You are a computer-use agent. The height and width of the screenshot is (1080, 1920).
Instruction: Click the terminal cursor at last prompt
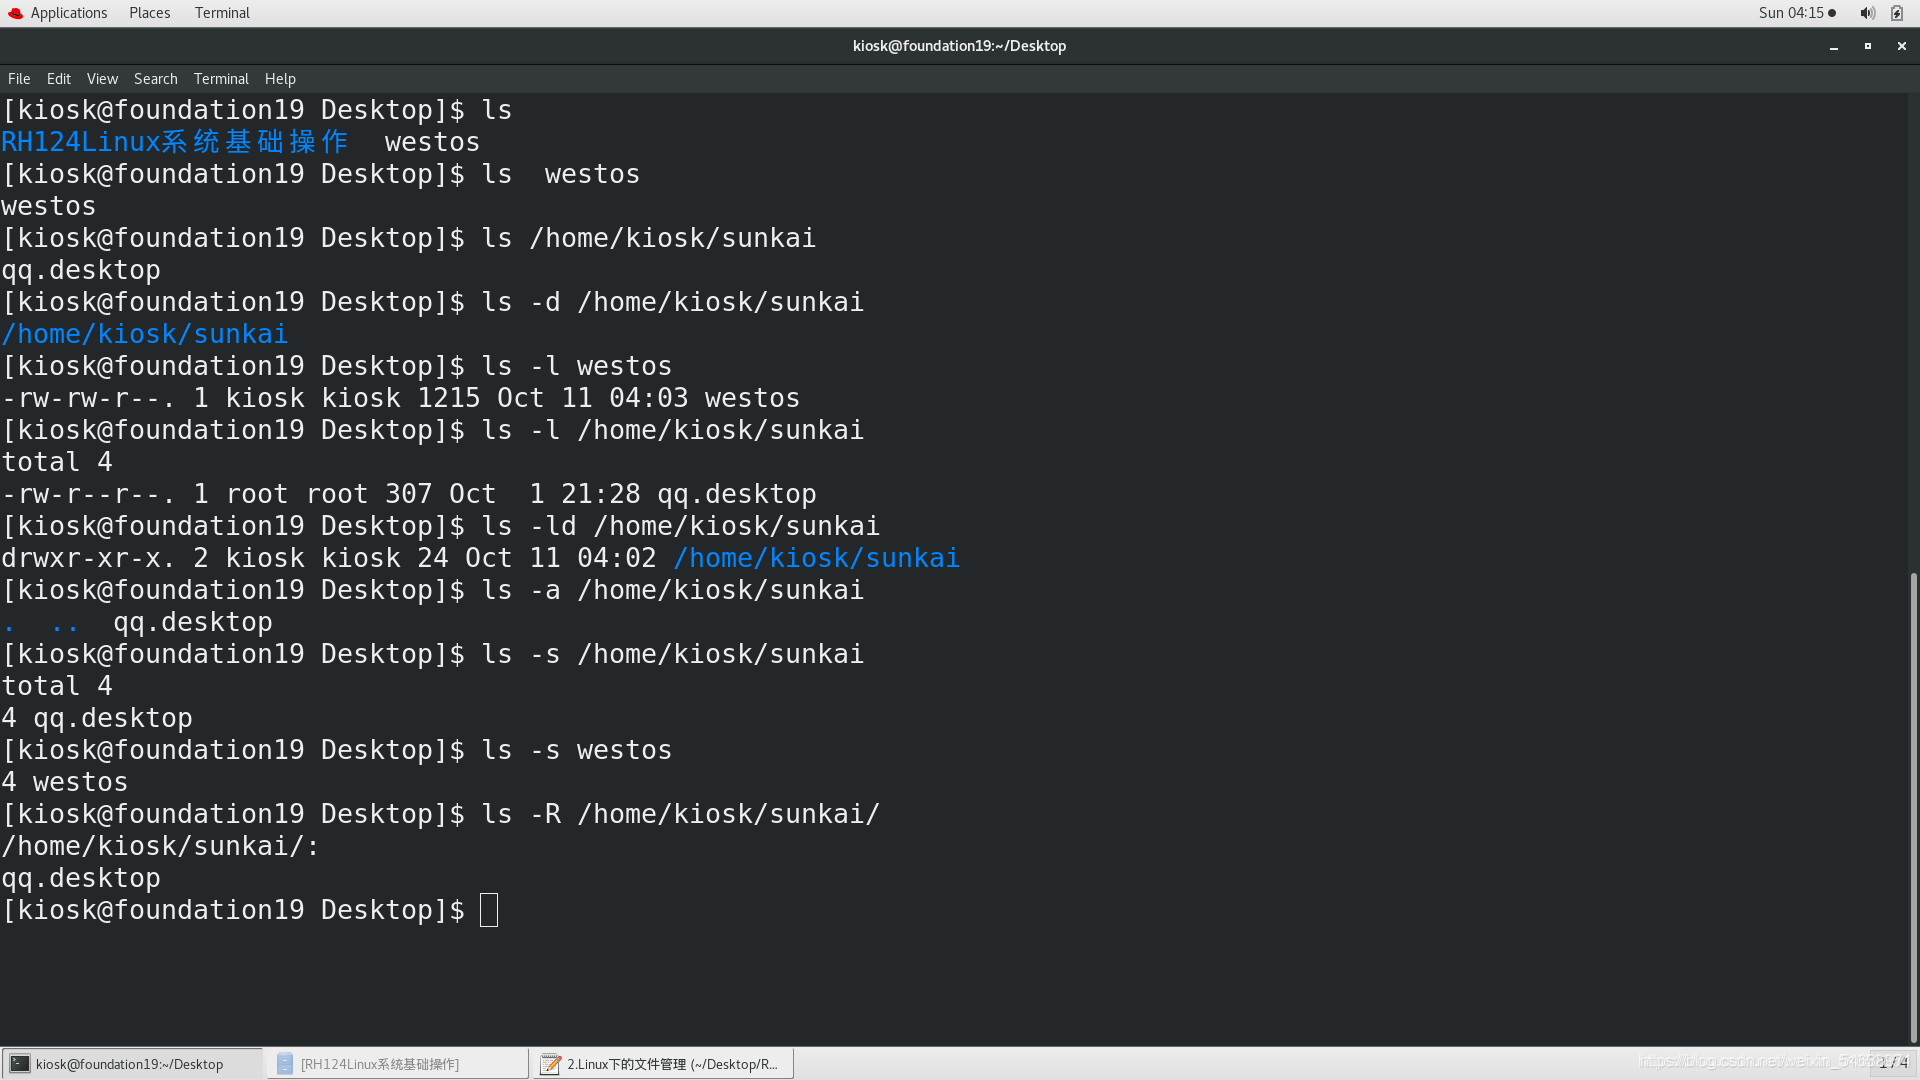489,910
